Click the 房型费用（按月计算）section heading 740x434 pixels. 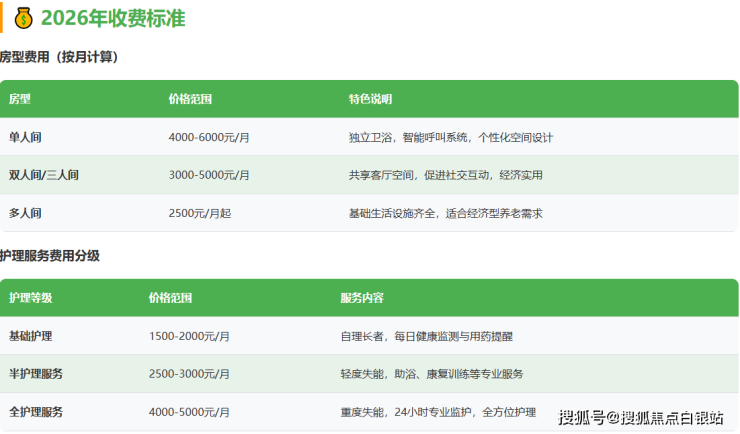click(x=59, y=58)
